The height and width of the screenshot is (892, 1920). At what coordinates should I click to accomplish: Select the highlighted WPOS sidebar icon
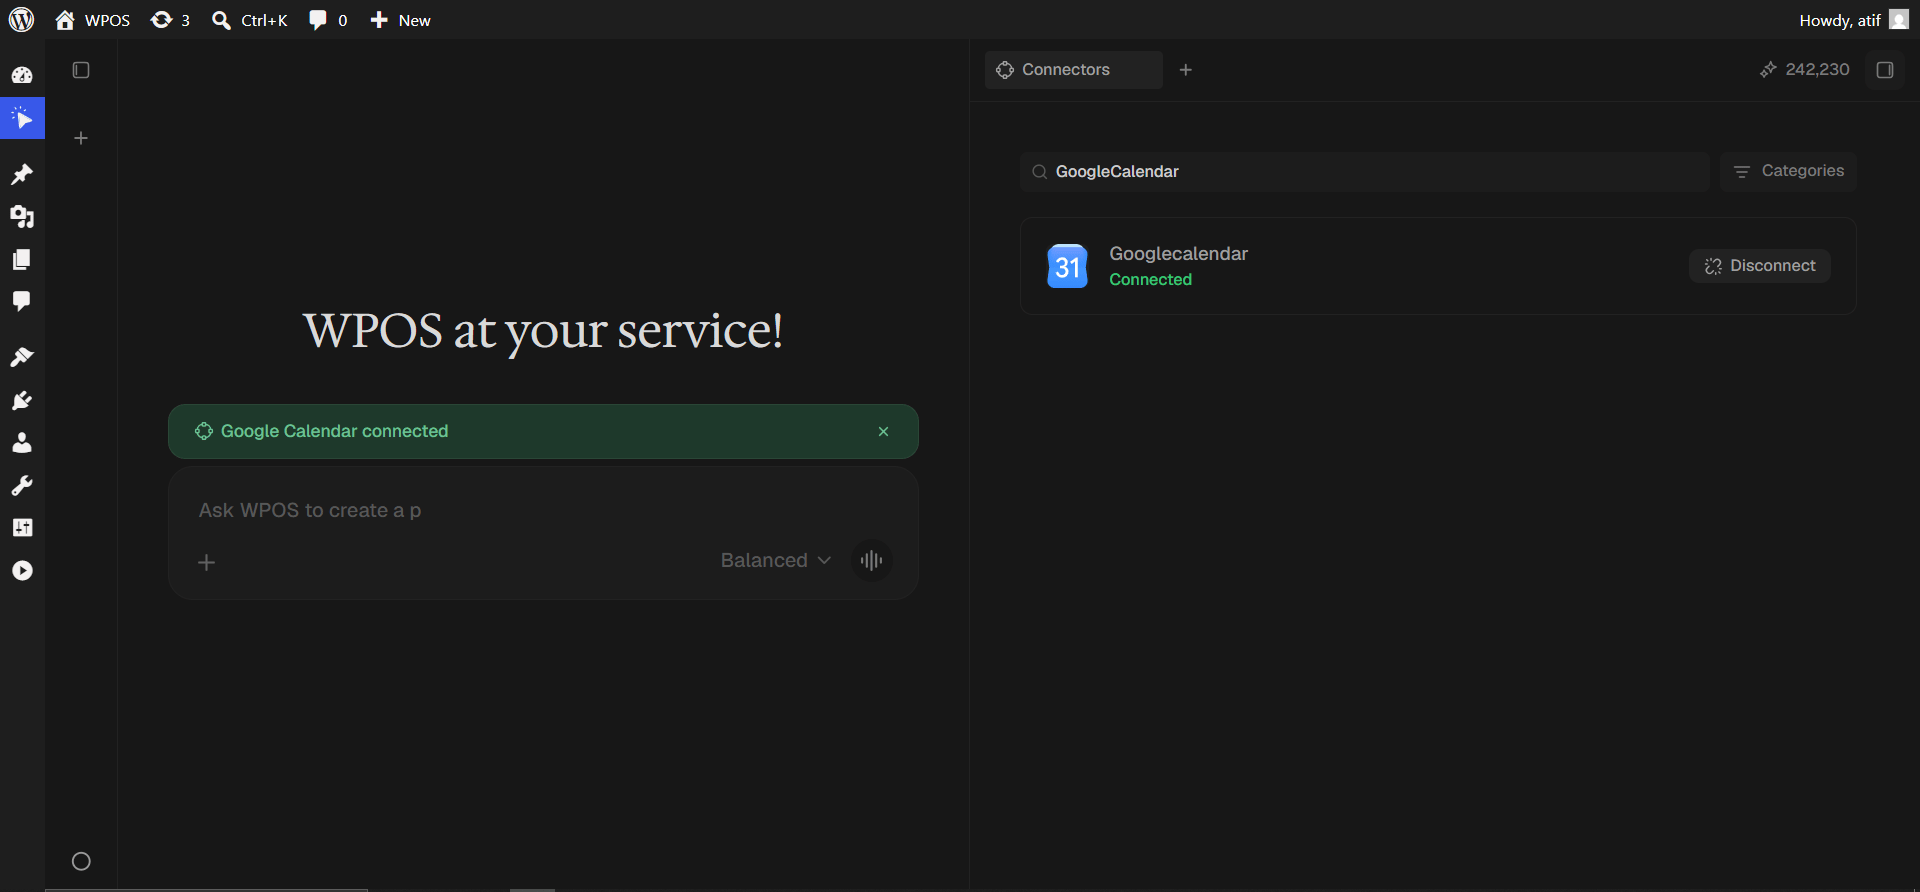pos(22,118)
